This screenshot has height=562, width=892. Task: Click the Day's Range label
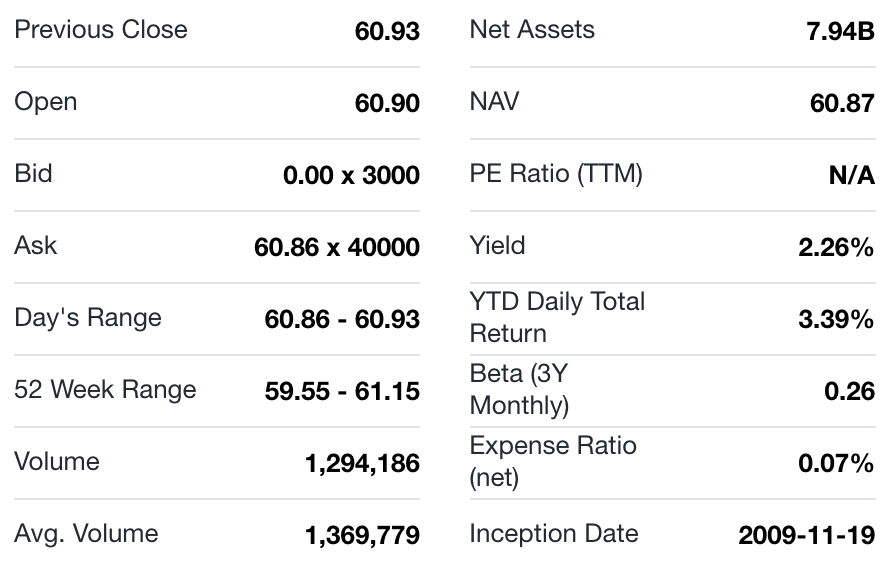(88, 318)
